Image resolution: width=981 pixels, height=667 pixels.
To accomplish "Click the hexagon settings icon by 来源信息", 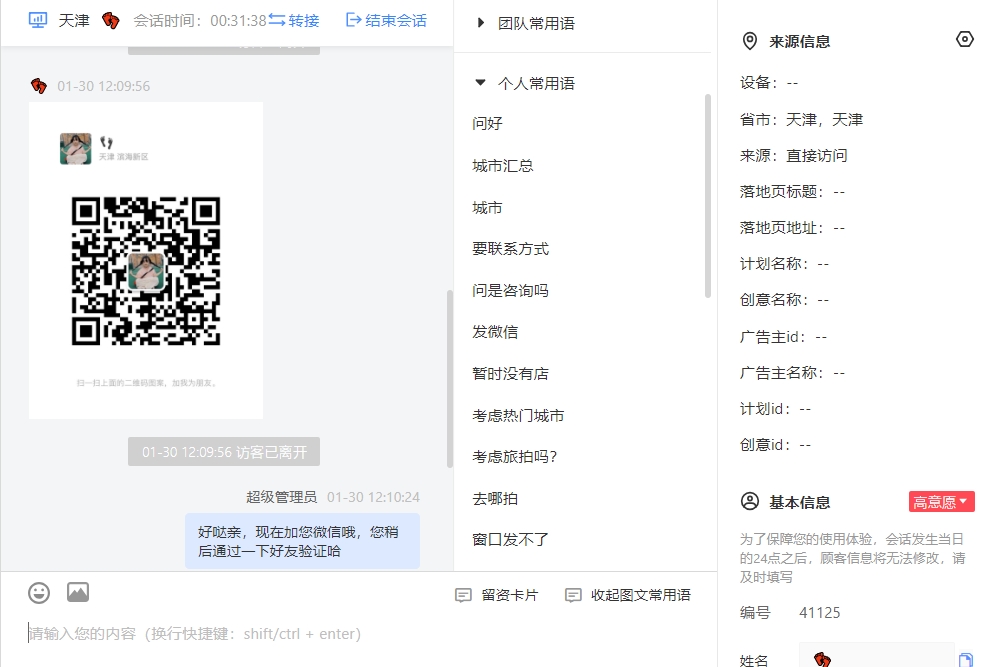I will (x=965, y=39).
